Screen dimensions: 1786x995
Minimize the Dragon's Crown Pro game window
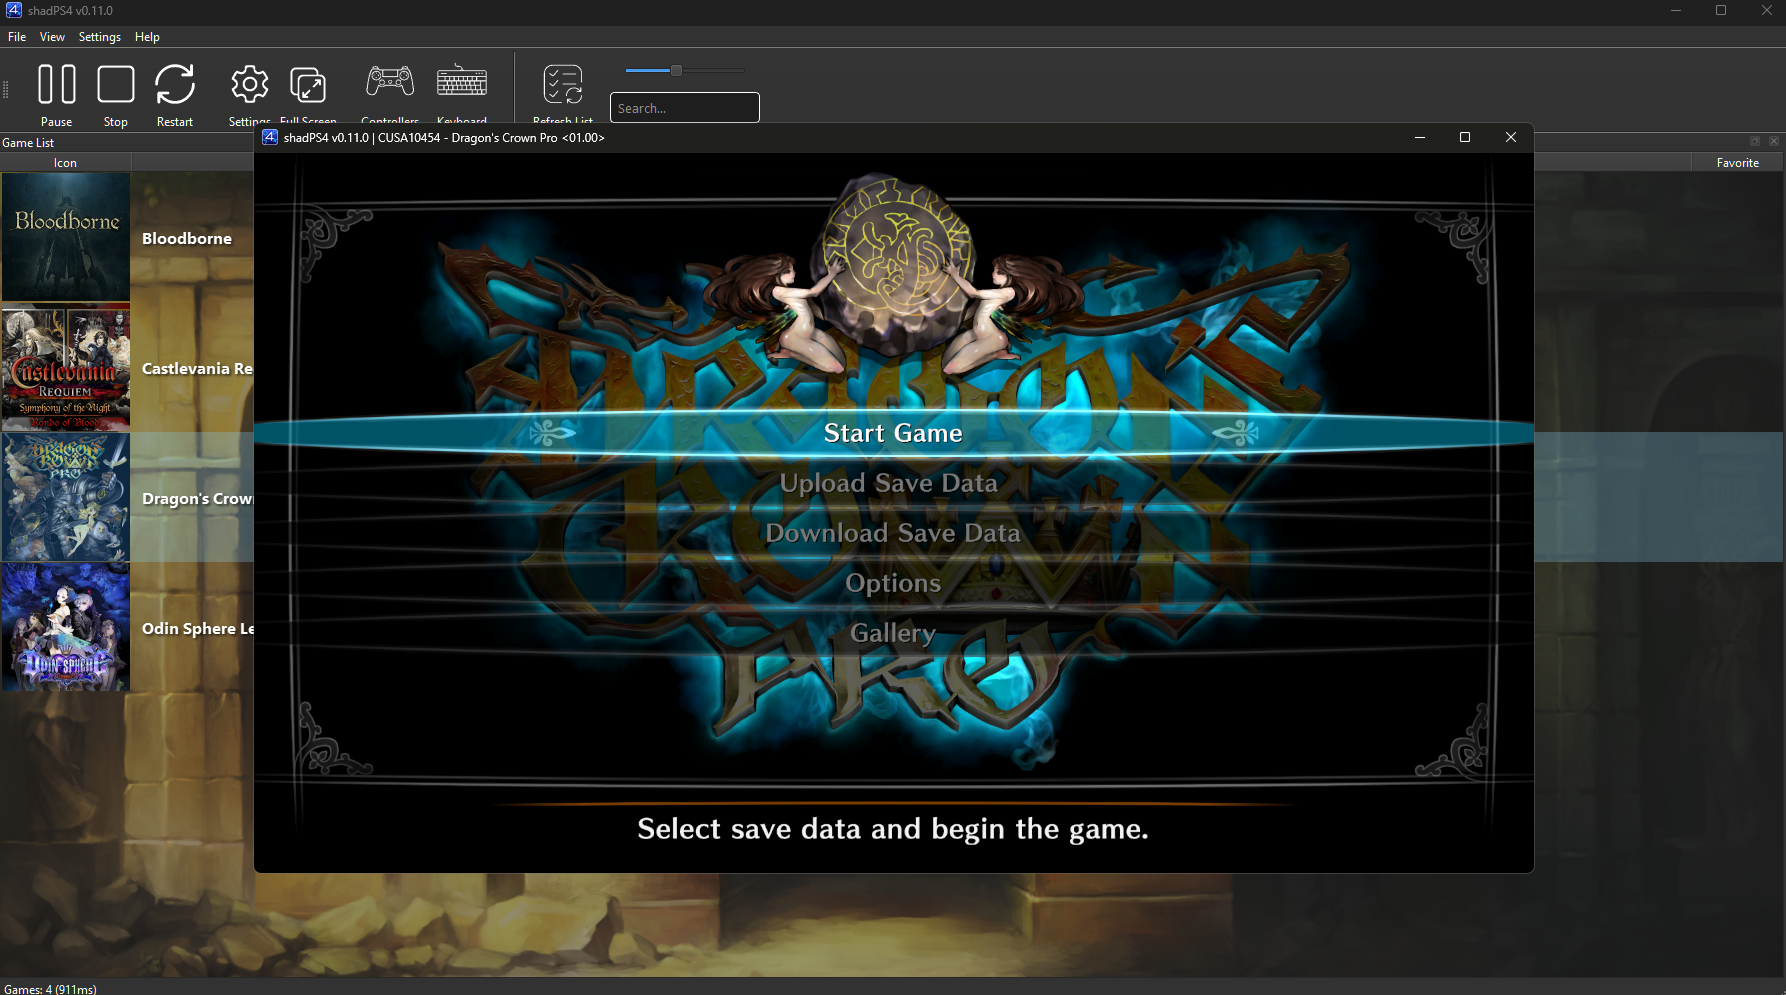tap(1419, 137)
